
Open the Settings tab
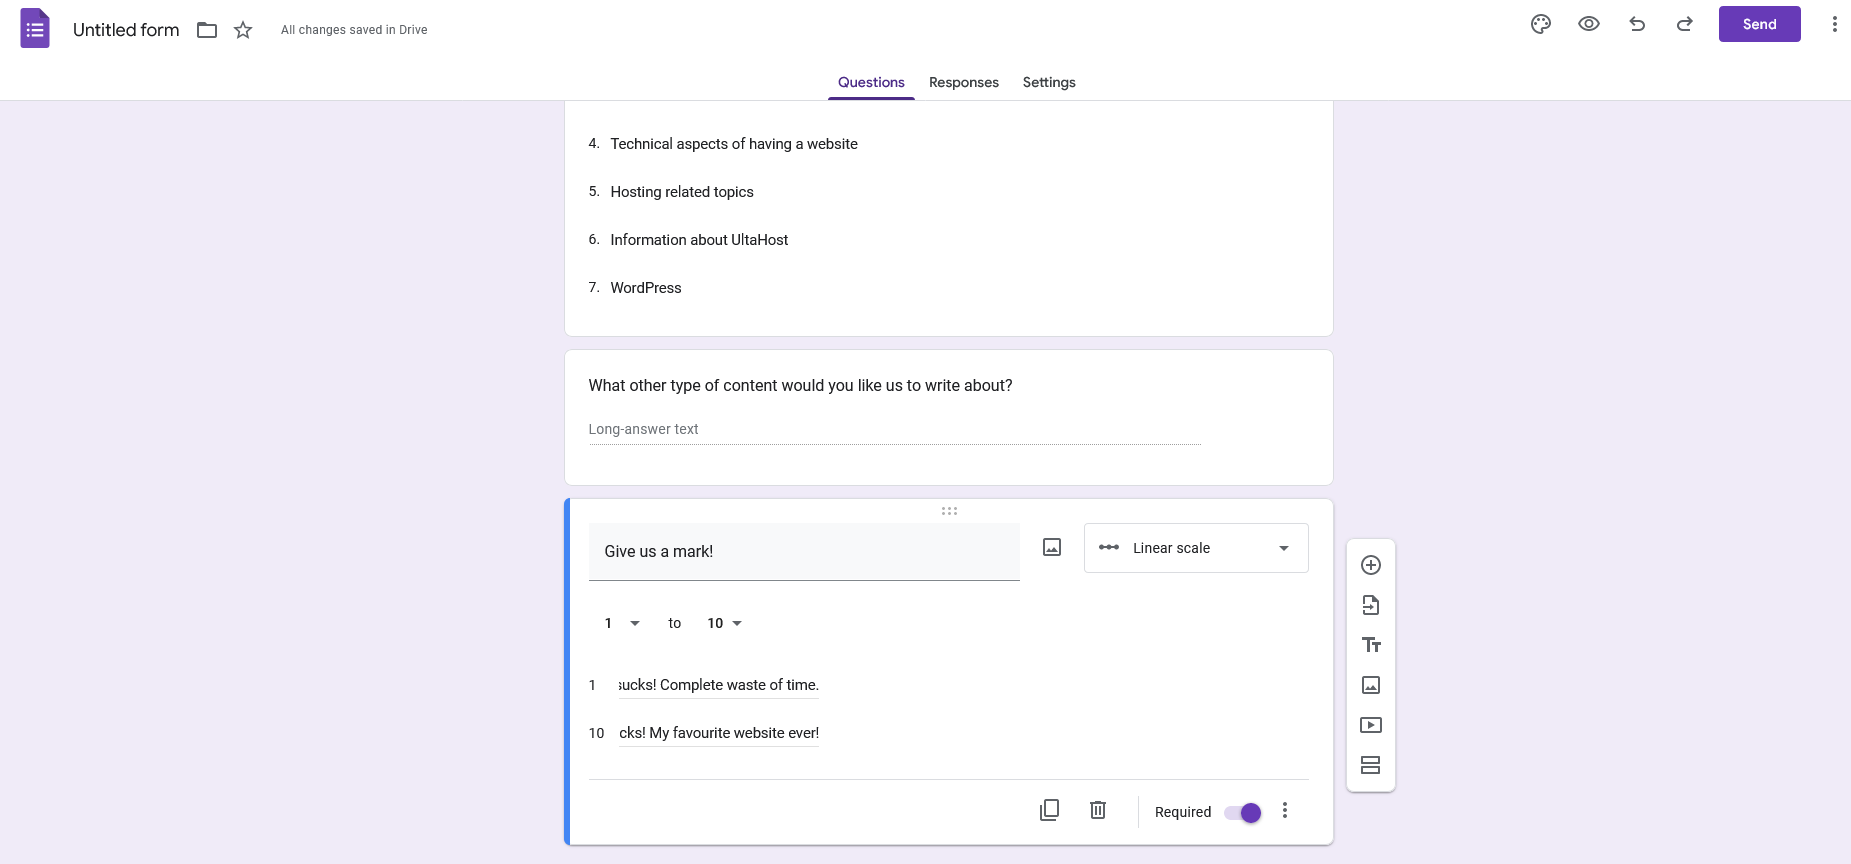click(x=1049, y=82)
